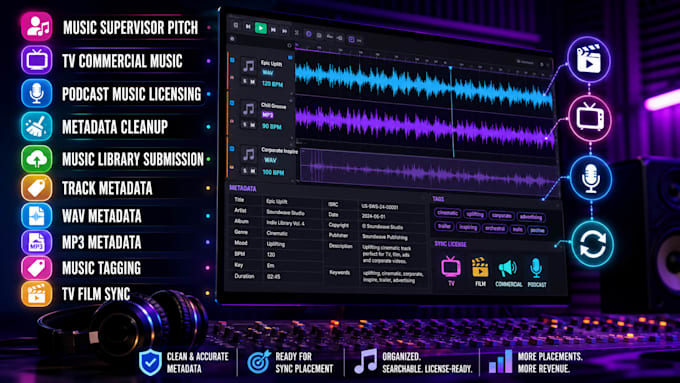
Task: Skip to previous with the transport button left of Play
Action: click(x=248, y=27)
